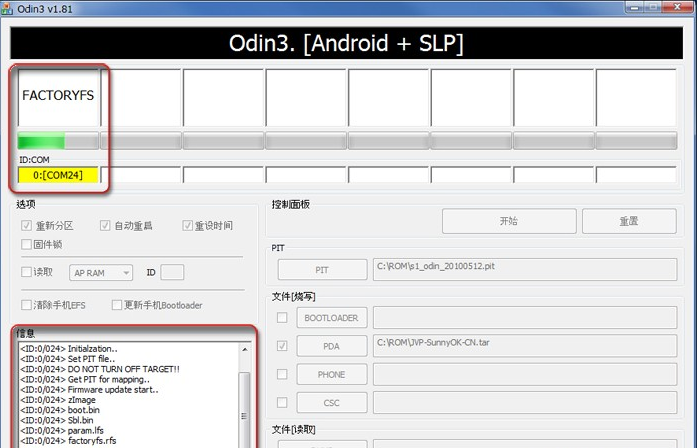Select the 'Firmware update start..' log line
The height and width of the screenshot is (448, 698).
point(89,389)
